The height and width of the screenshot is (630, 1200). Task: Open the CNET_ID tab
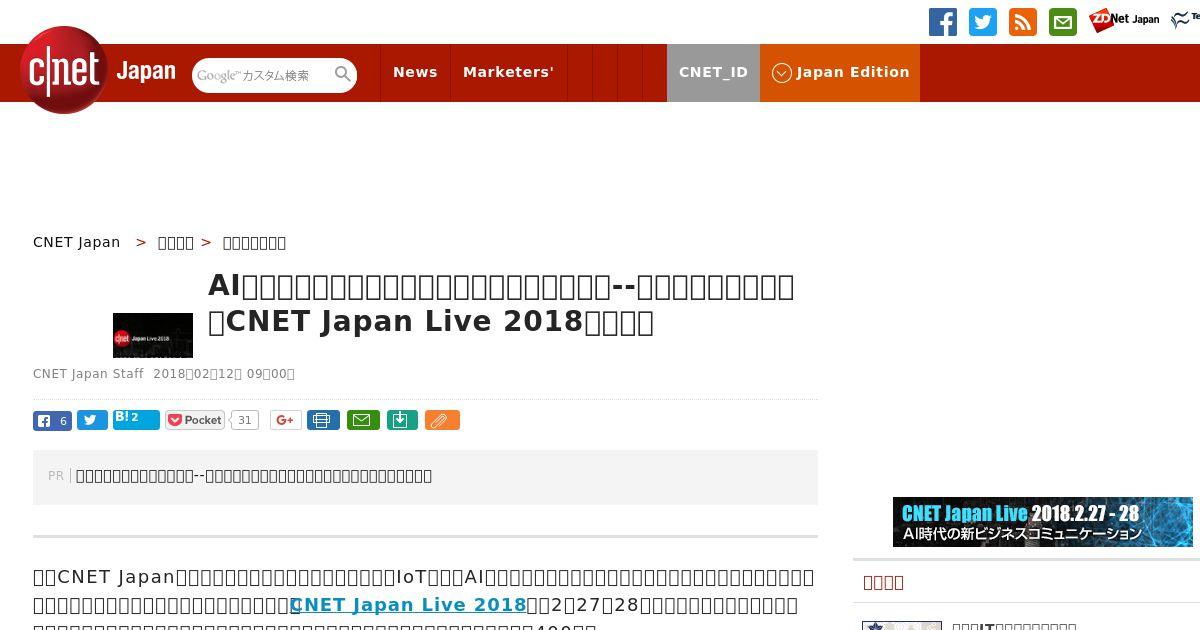tap(713, 72)
